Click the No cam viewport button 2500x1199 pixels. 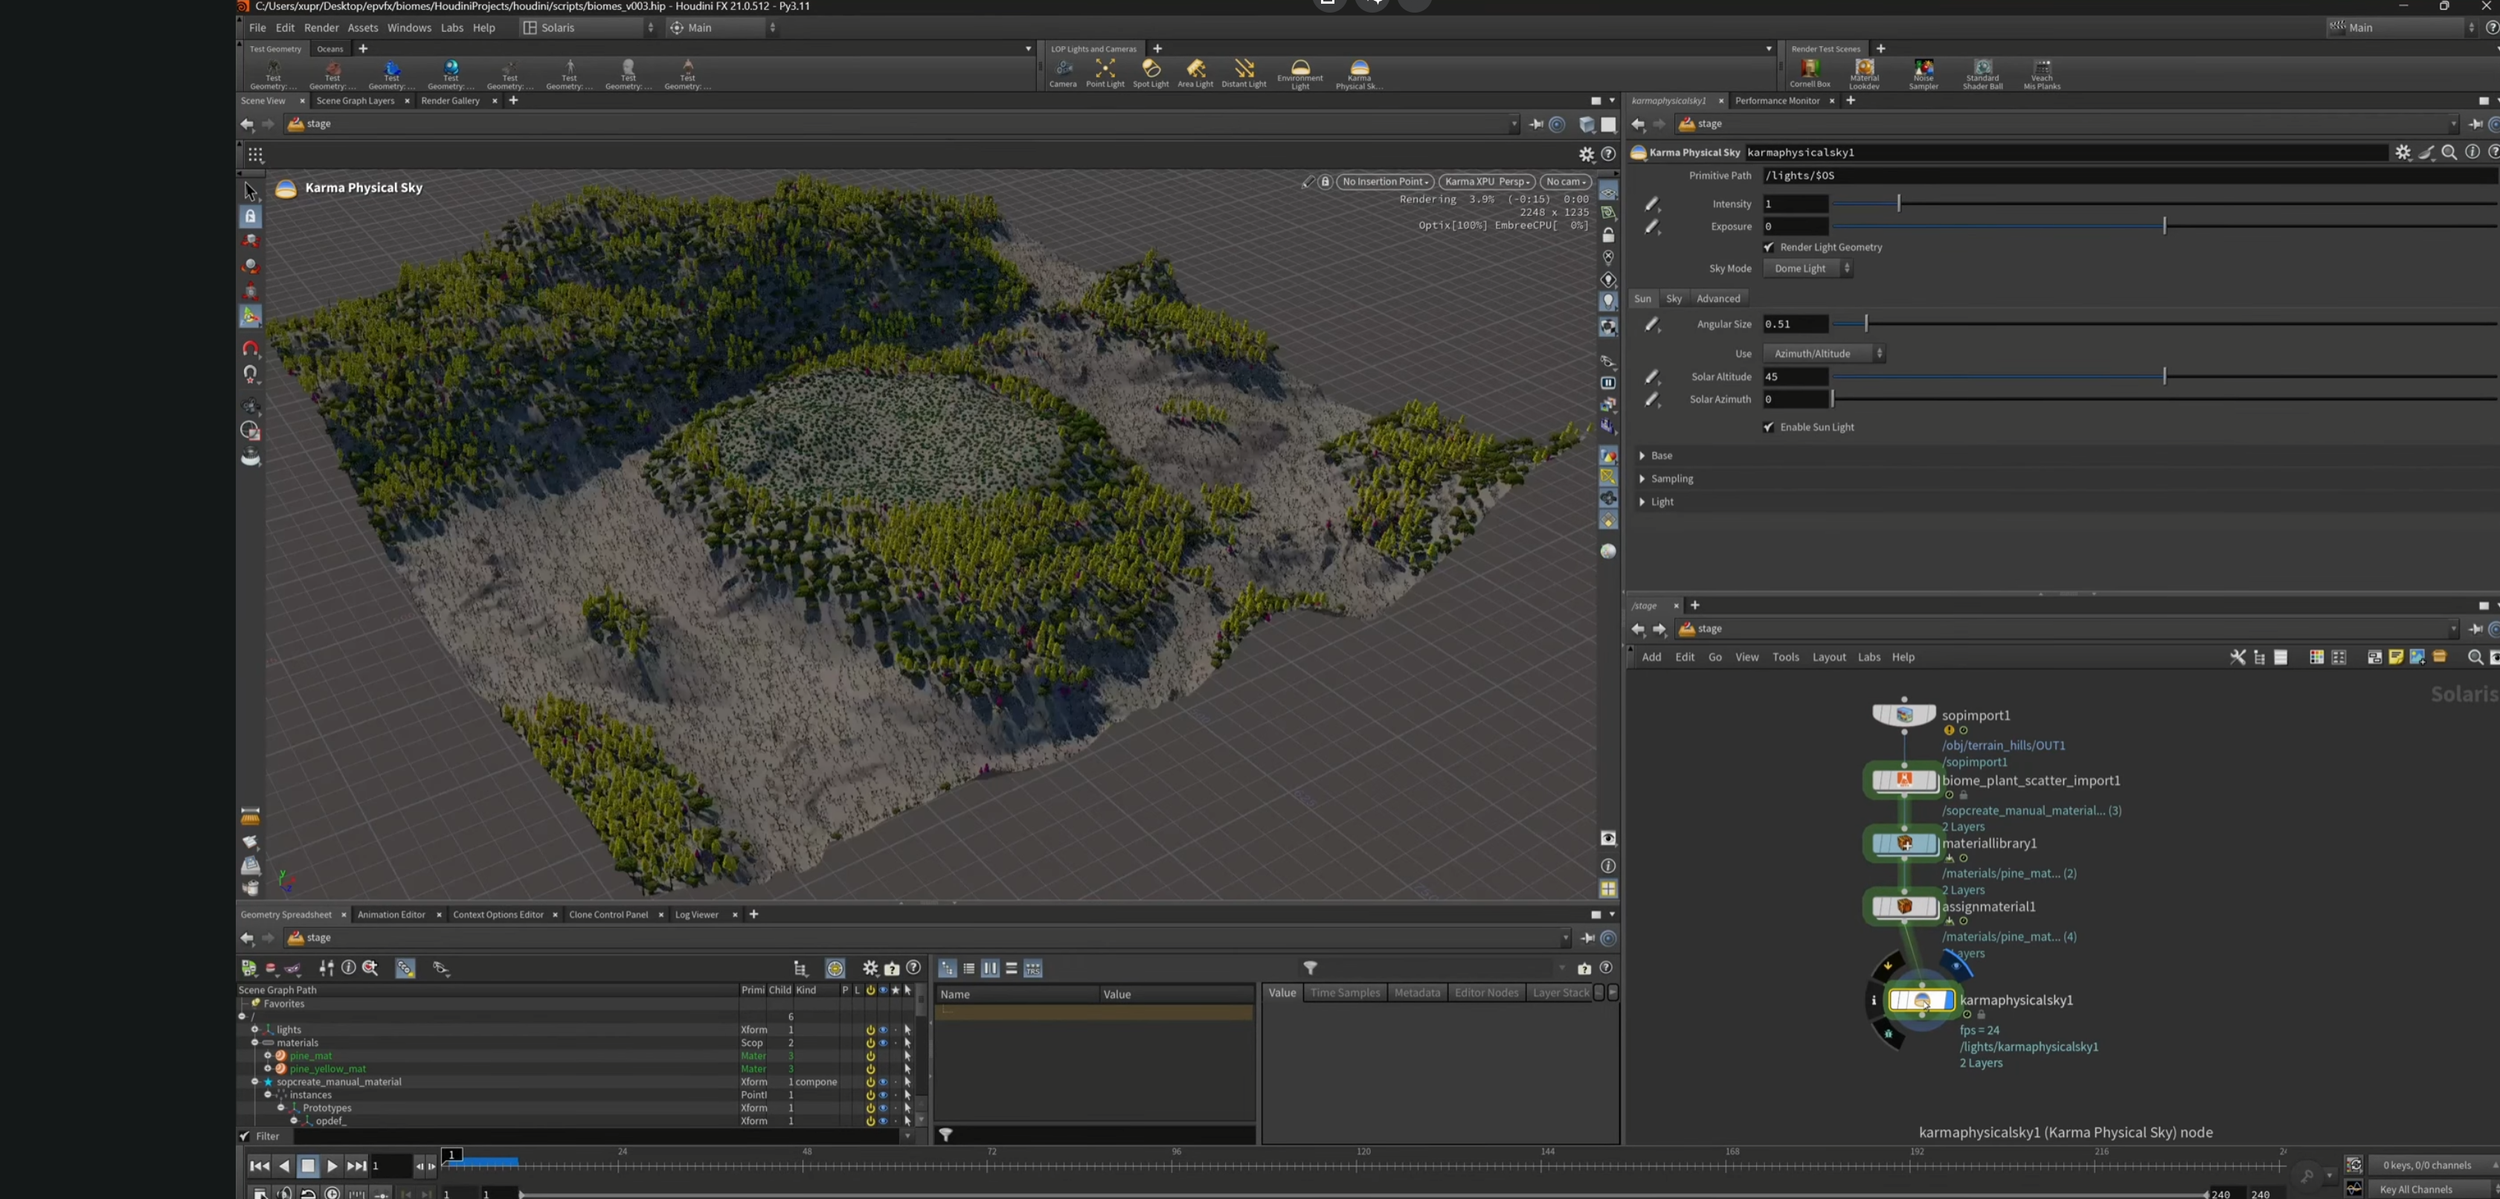[1565, 182]
